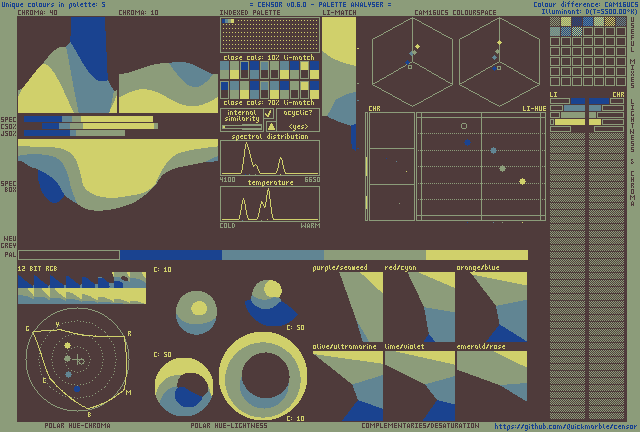This screenshot has width=640, height=432.
Task: Open the red/cyan complementaries thumbnail
Action: (420, 307)
